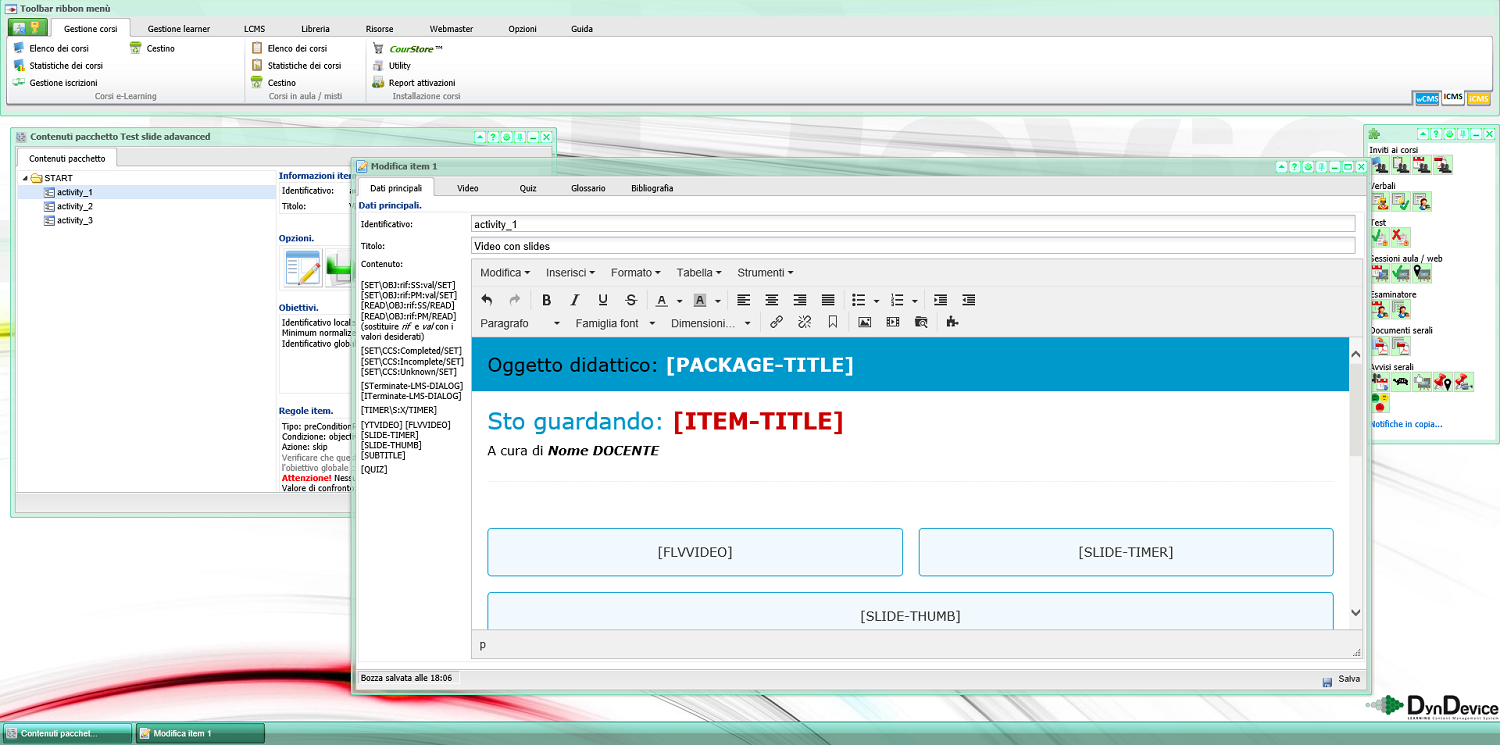Open the LCMS ribbon tab
Viewport: 1500px width, 745px height.
point(254,29)
